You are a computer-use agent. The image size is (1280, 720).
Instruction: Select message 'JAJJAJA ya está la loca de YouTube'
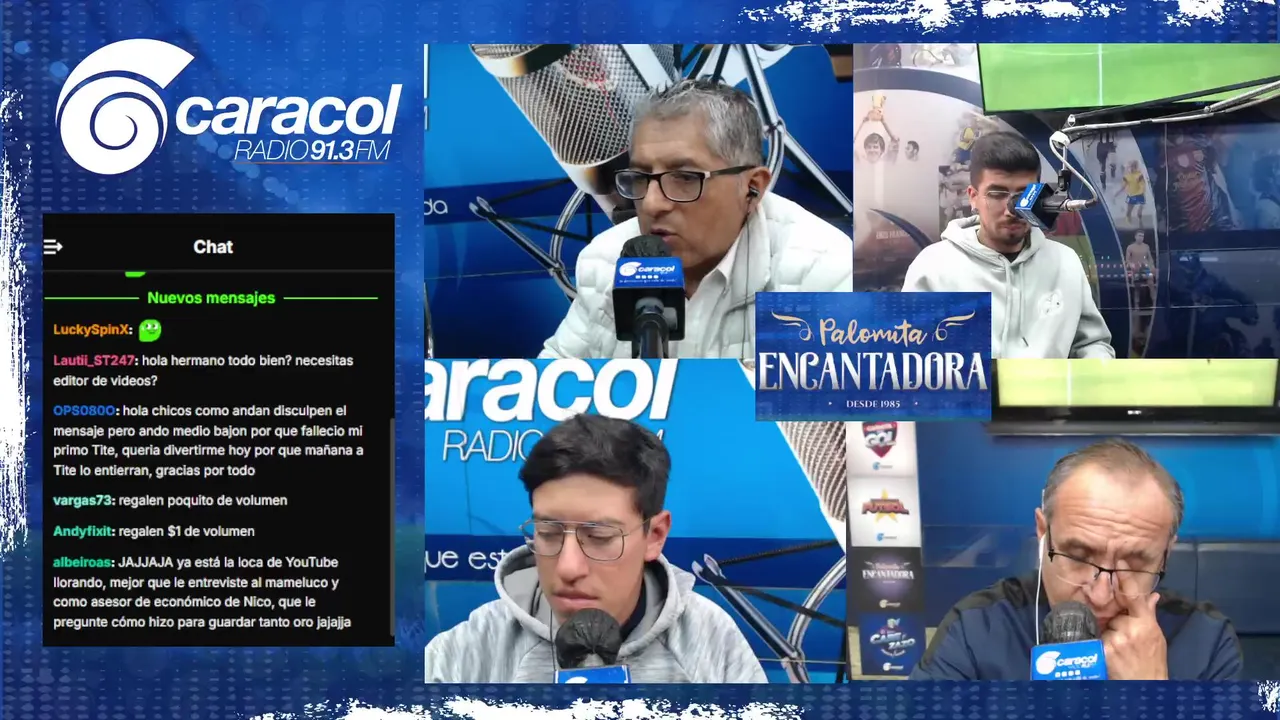coord(205,592)
